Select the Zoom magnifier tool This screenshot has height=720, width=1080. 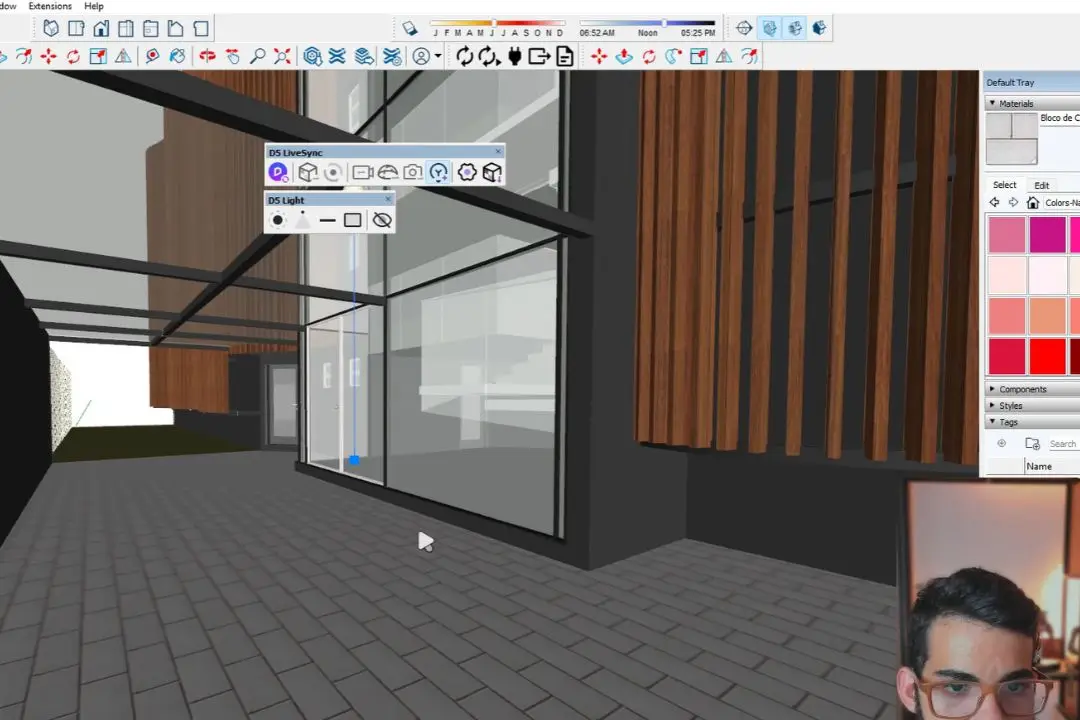tap(258, 56)
